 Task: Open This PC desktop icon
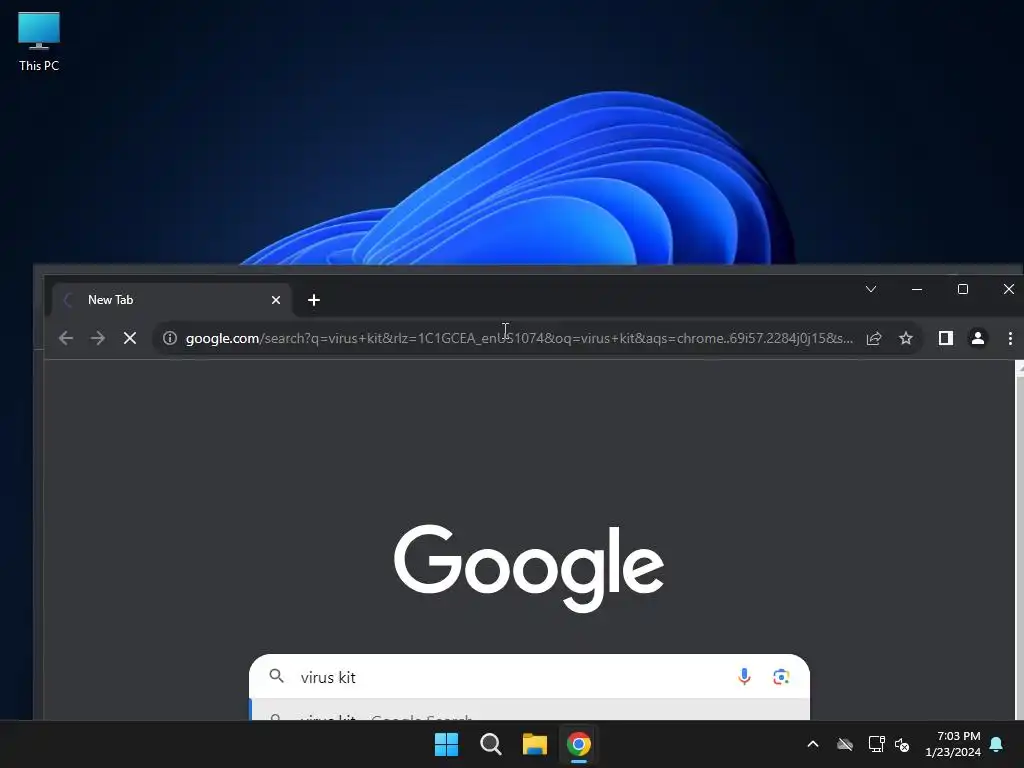tap(39, 42)
